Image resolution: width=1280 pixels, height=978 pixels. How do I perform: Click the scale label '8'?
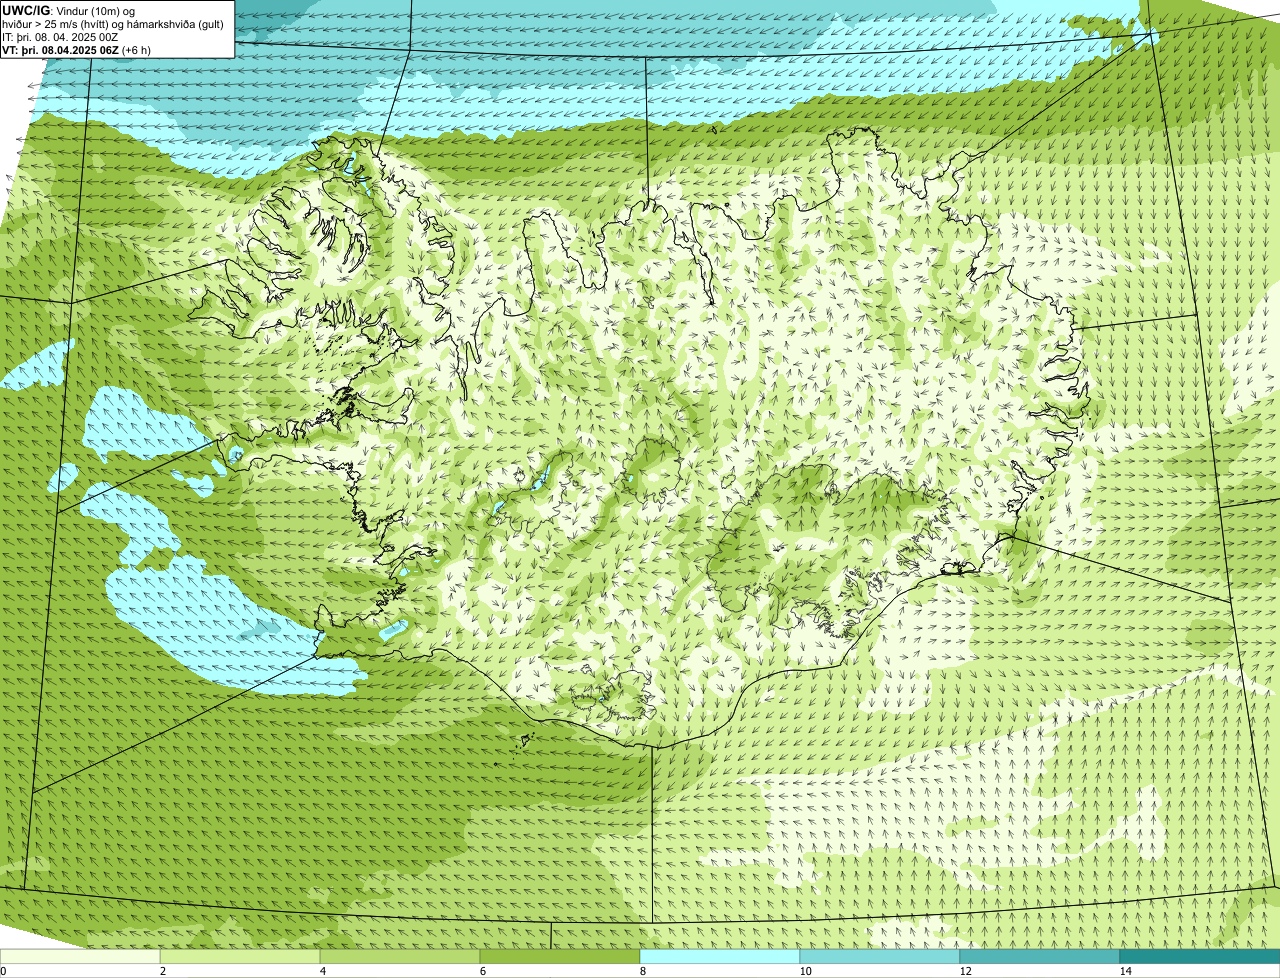[x=642, y=971]
